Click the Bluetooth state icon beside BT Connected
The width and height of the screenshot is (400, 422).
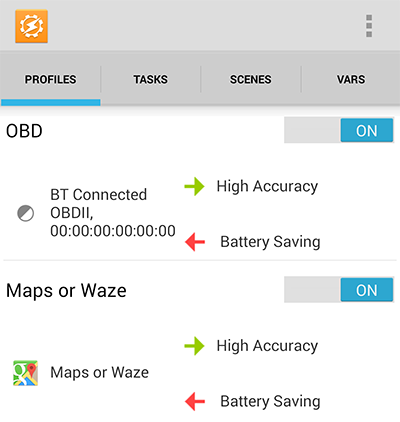pos(26,213)
